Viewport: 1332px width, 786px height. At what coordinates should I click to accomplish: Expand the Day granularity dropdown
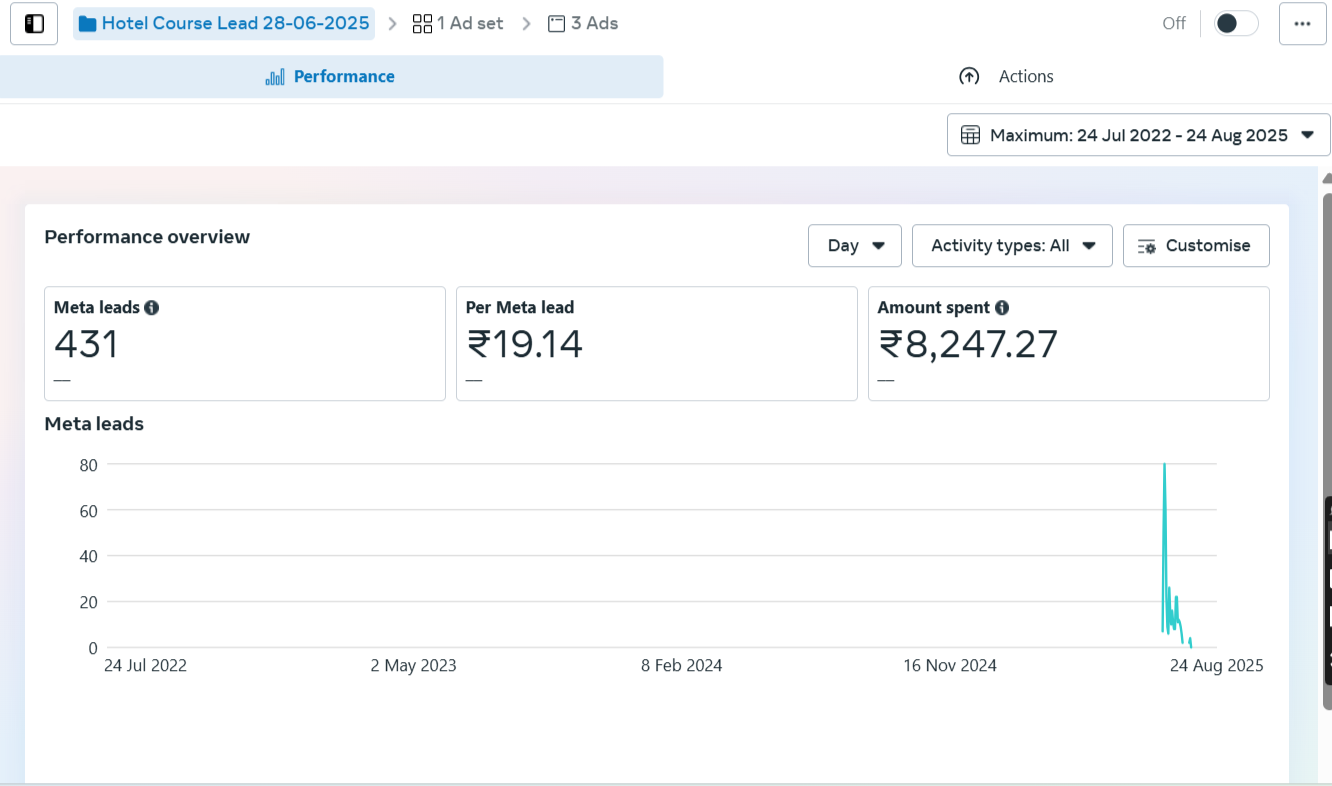click(x=855, y=246)
